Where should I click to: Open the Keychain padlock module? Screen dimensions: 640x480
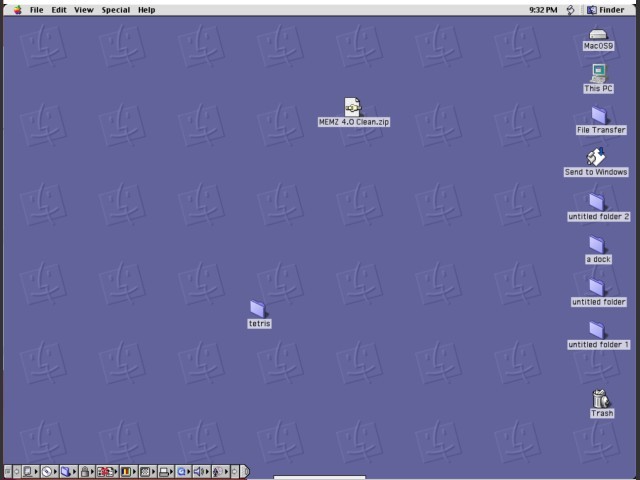point(87,471)
